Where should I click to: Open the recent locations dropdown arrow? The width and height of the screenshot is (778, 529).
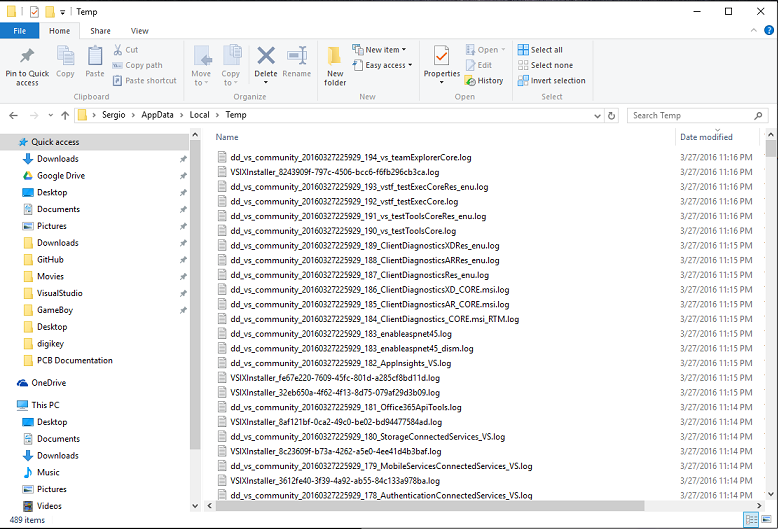pos(51,115)
